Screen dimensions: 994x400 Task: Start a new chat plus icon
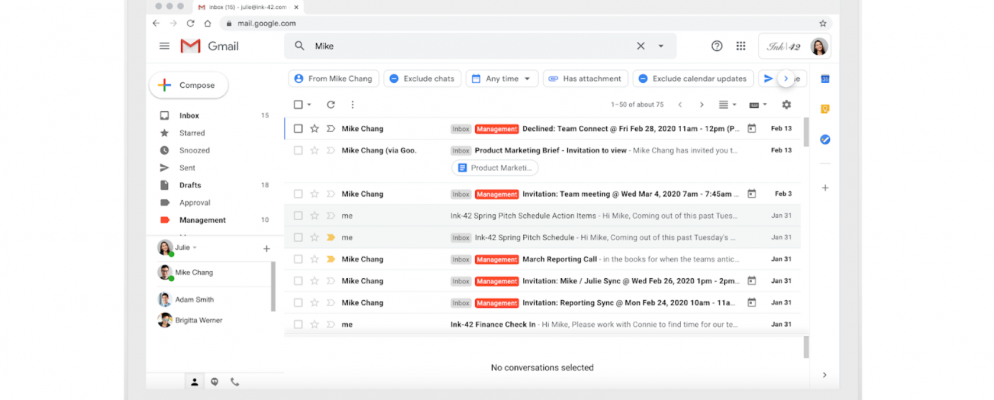click(x=266, y=248)
